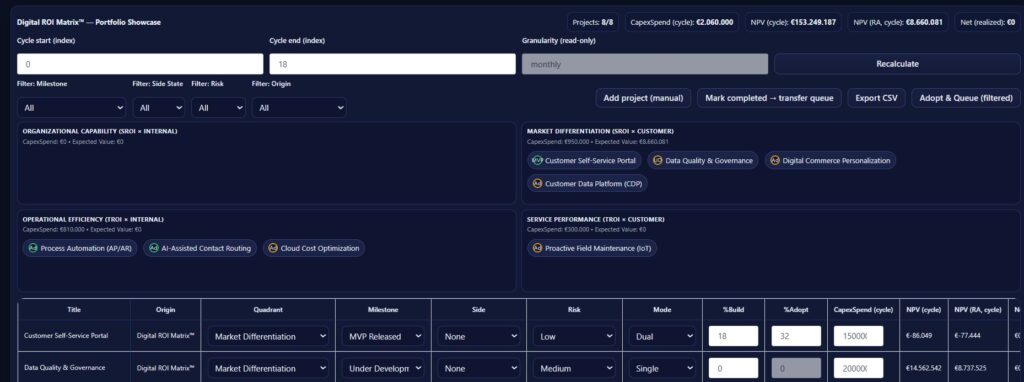Edit CapexSpend field for Customer Self-Service Portal row

point(859,336)
